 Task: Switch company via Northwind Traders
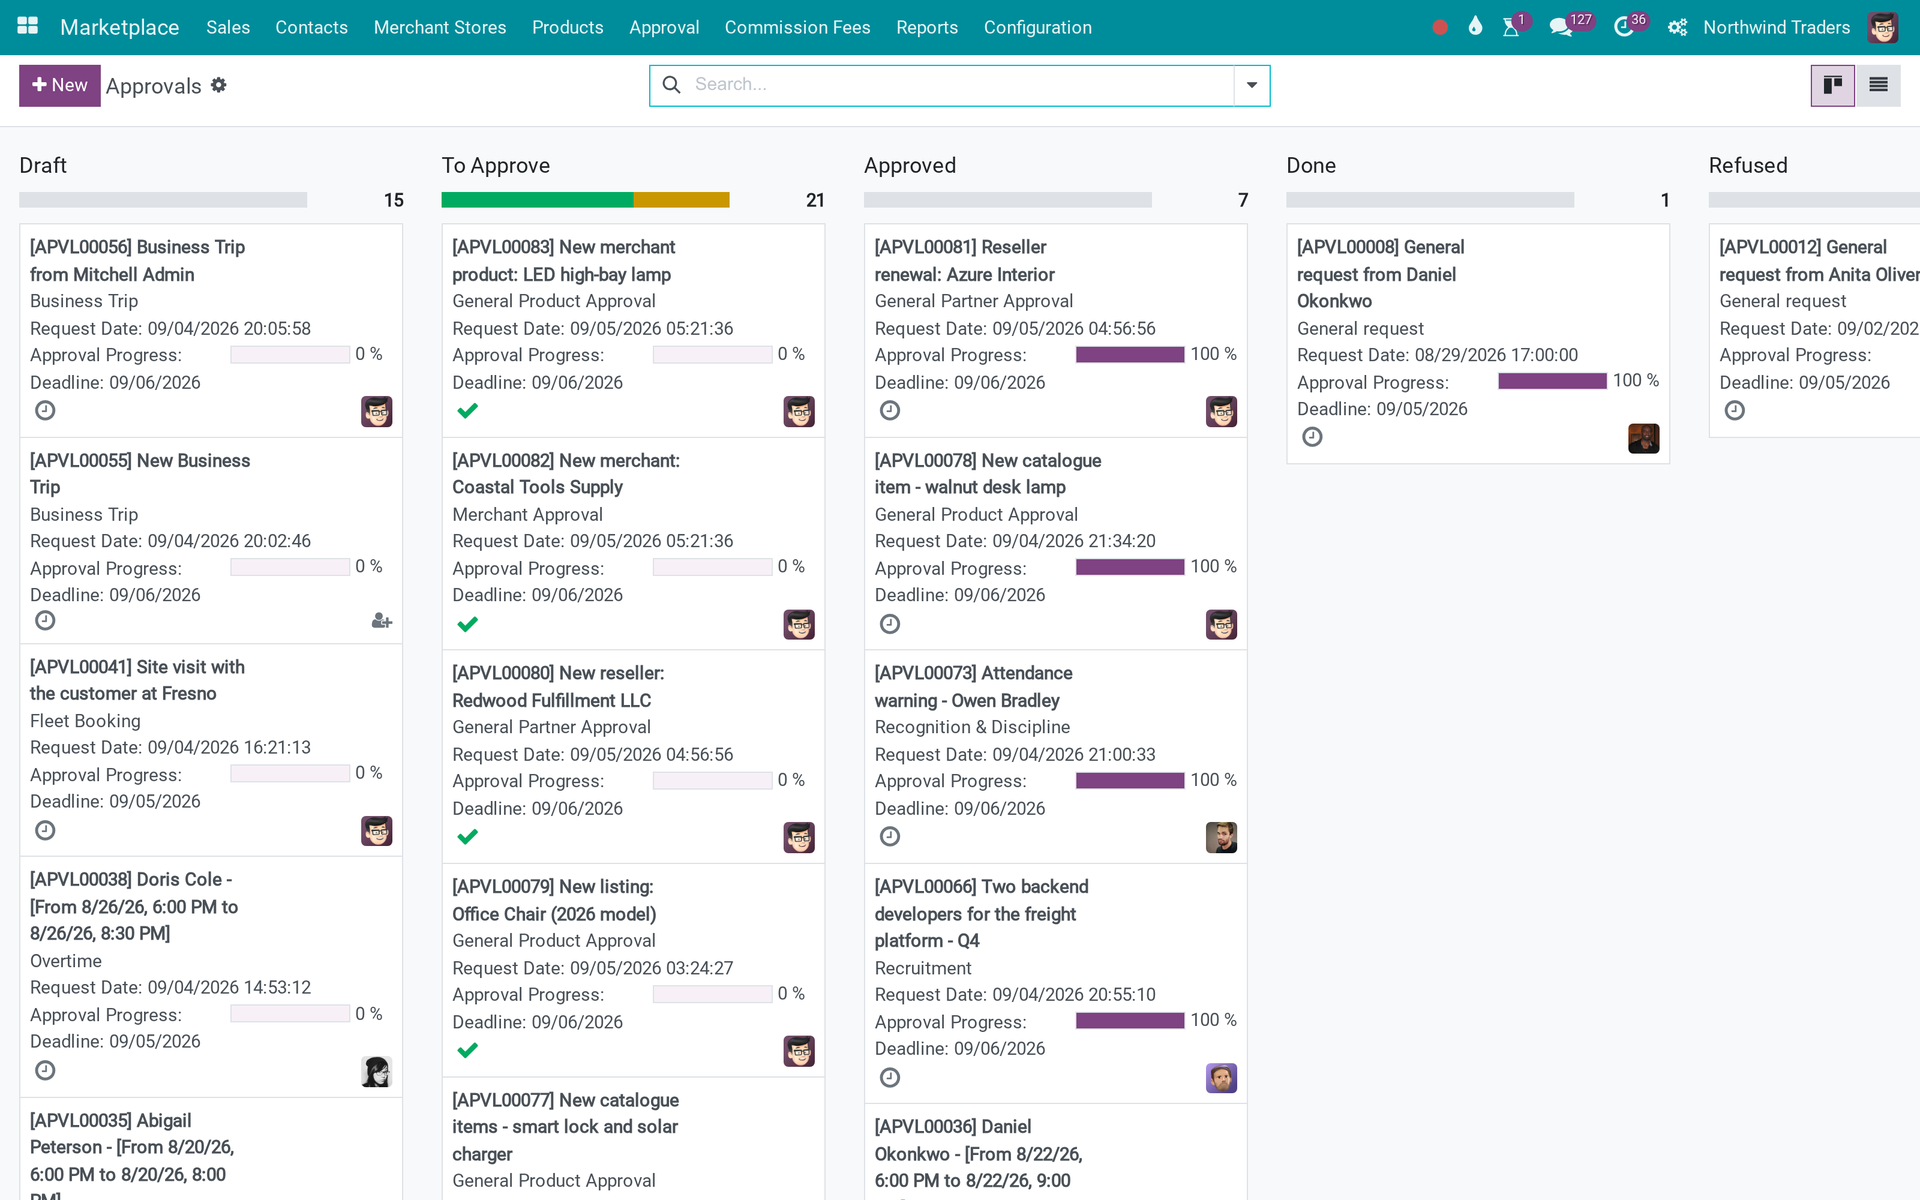tap(1777, 27)
